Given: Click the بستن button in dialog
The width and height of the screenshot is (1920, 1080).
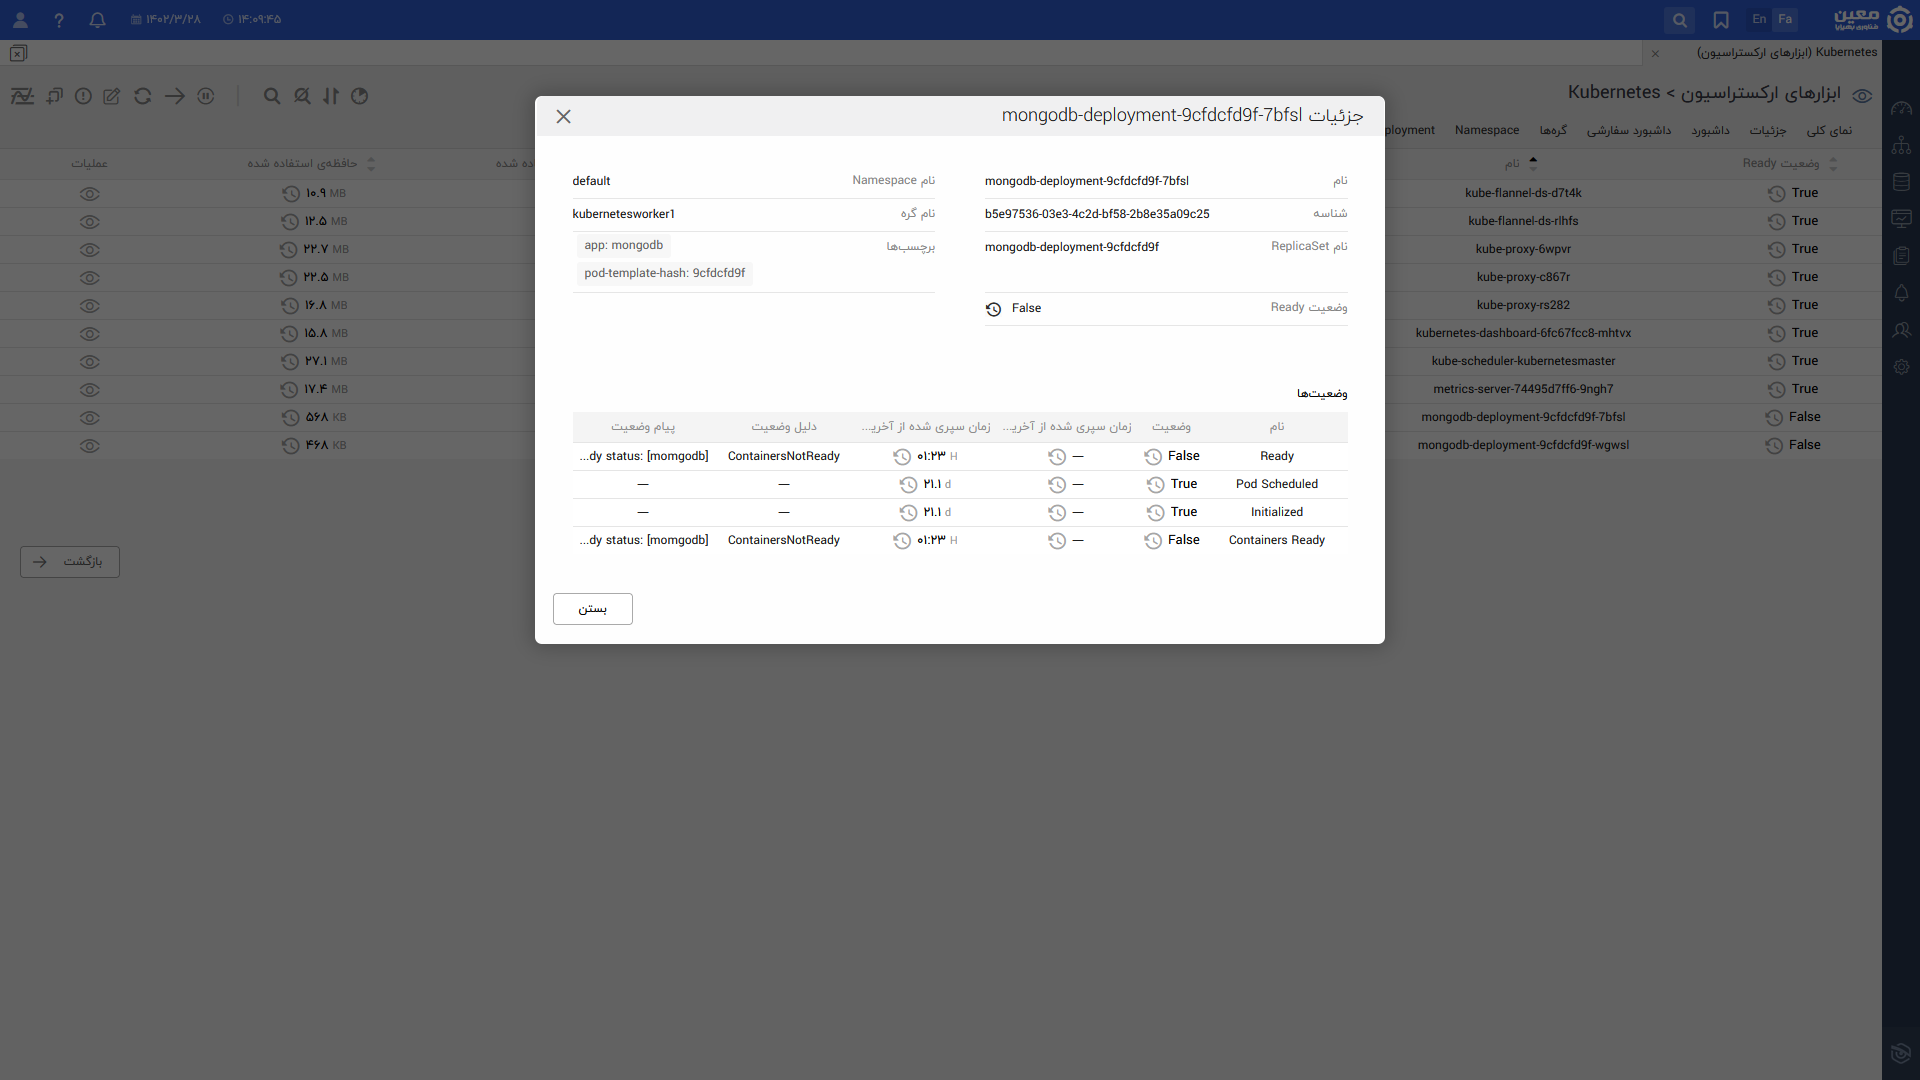Looking at the screenshot, I should coord(593,609).
